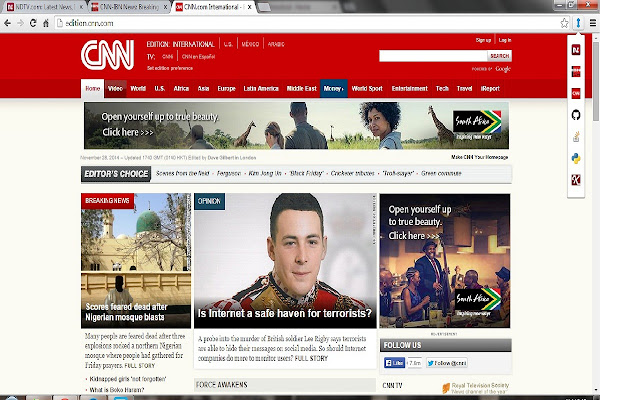Open the CNN-IBN shortcut in the extension popup
This screenshot has width=640, height=400.
point(576,71)
